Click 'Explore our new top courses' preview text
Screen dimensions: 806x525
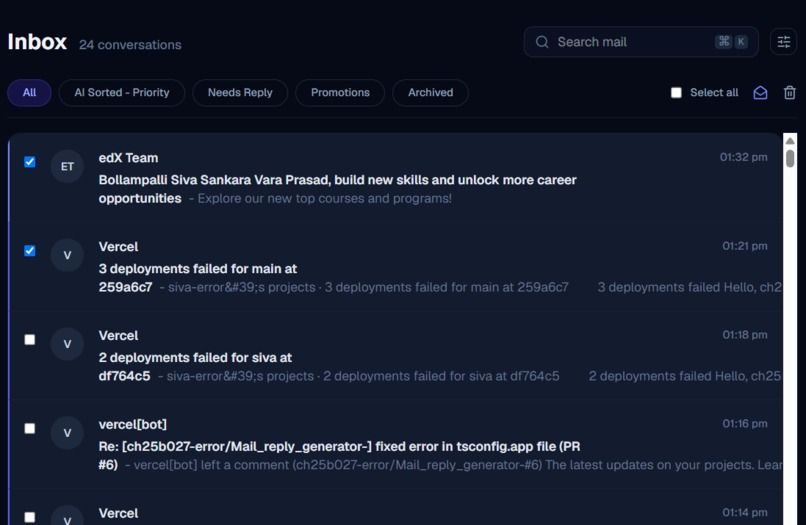(324, 198)
